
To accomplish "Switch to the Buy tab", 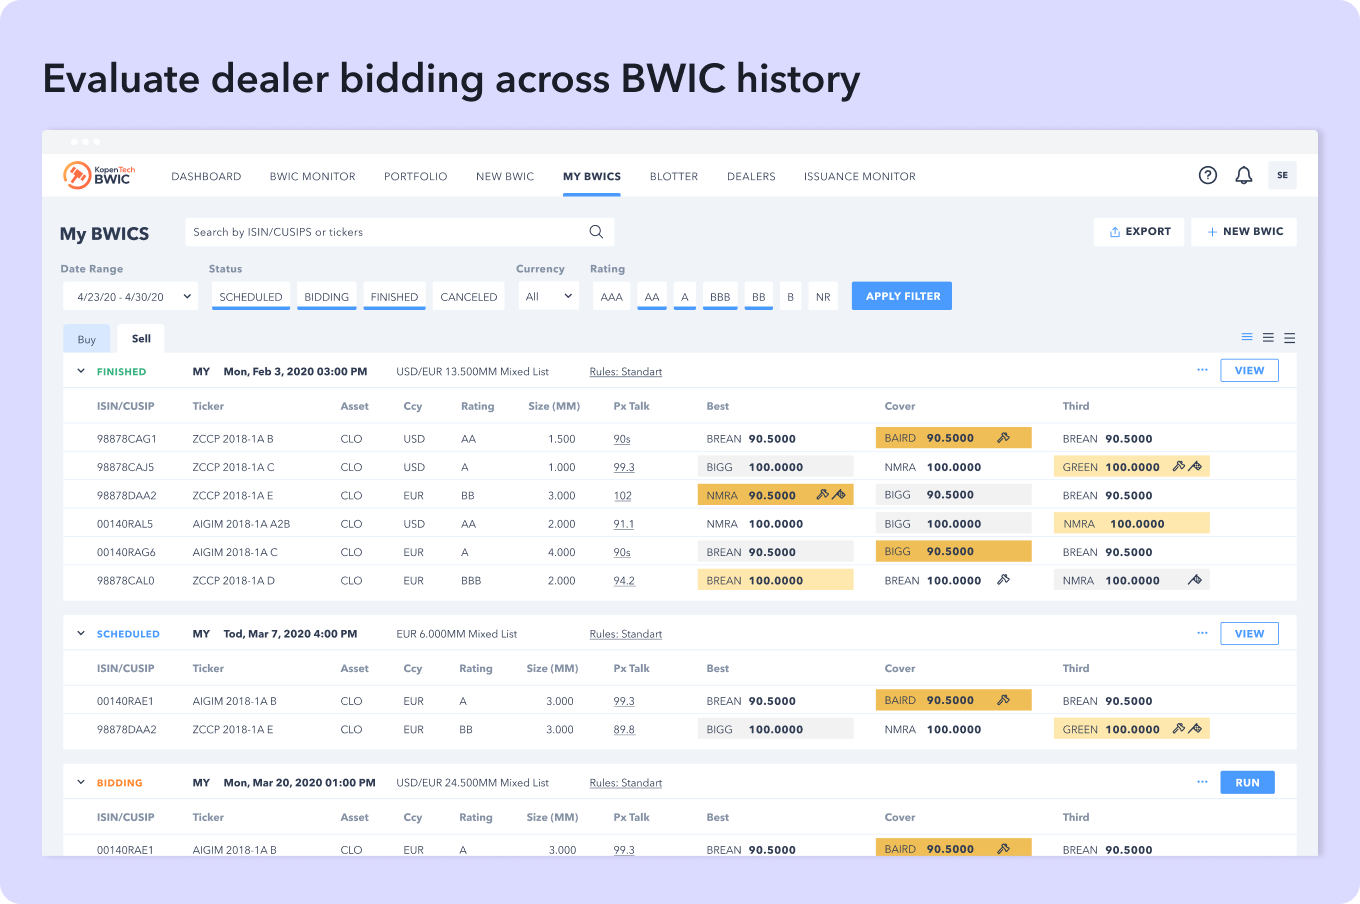I will click(87, 339).
